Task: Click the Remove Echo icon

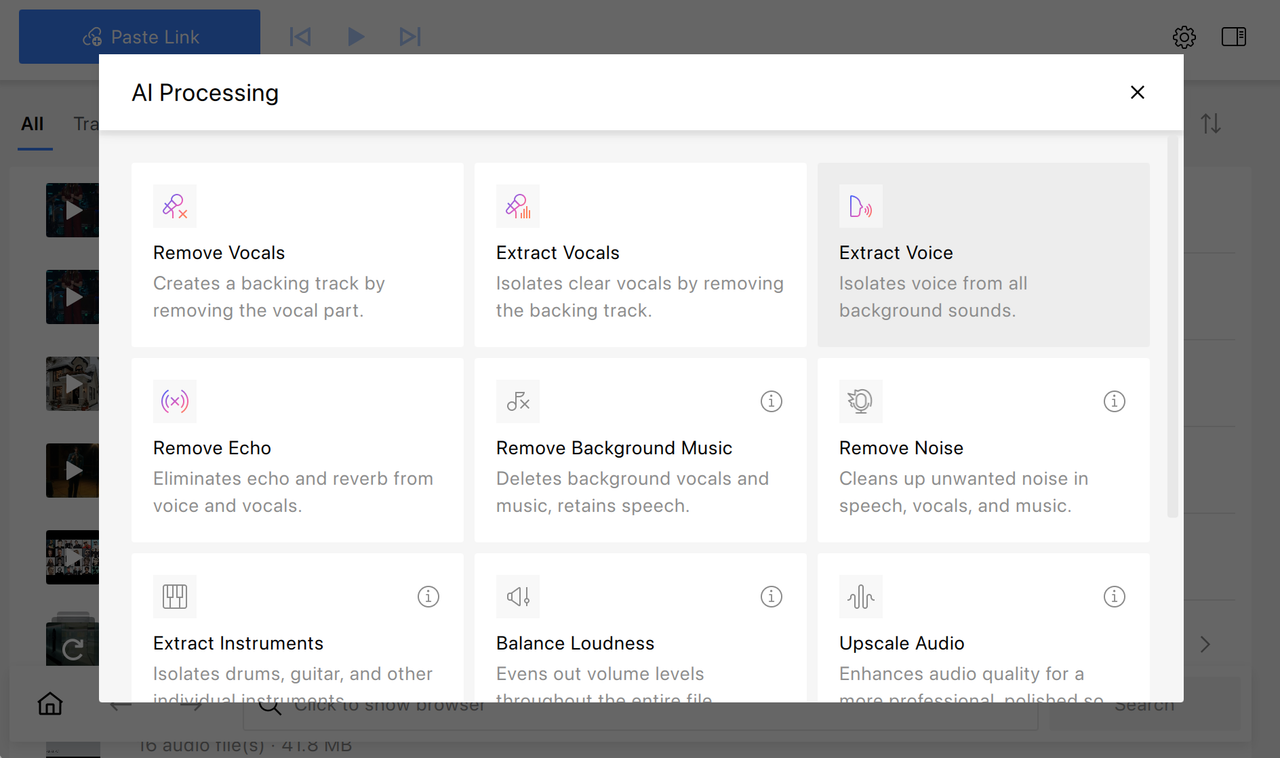Action: point(175,401)
